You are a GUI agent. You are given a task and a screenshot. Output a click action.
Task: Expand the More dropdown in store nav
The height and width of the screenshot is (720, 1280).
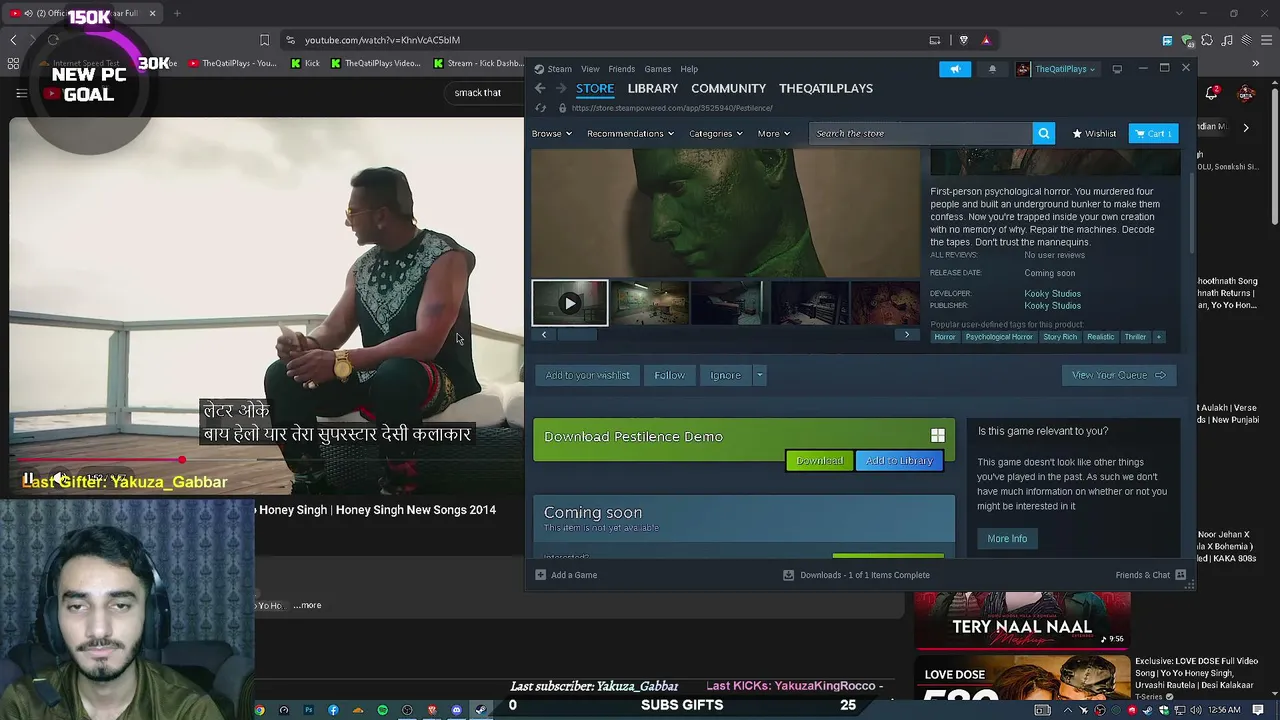pyautogui.click(x=773, y=133)
